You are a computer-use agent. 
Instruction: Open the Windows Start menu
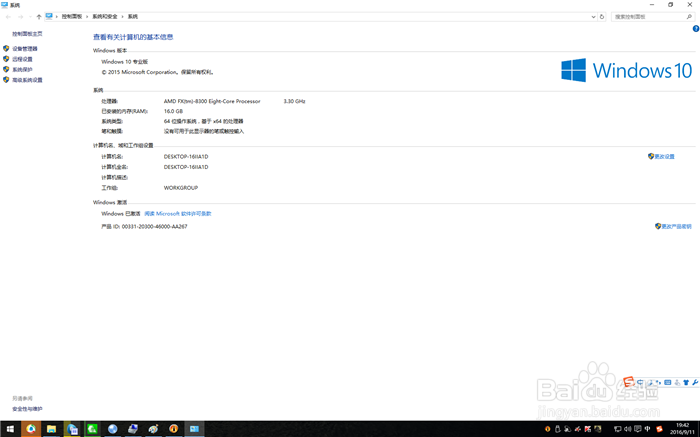(10, 429)
